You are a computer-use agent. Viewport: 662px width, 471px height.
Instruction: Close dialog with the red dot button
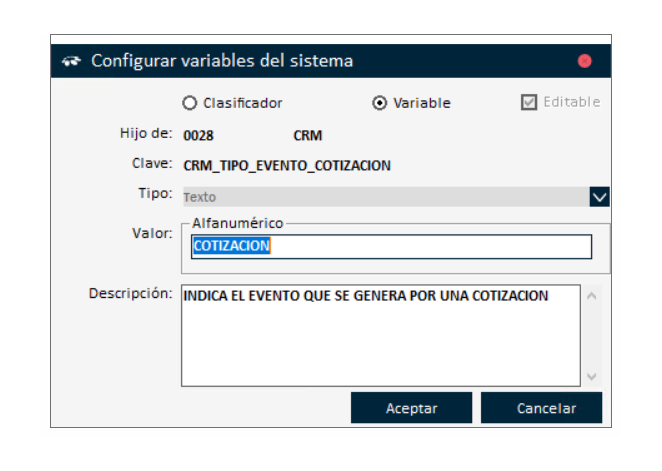pos(585,61)
